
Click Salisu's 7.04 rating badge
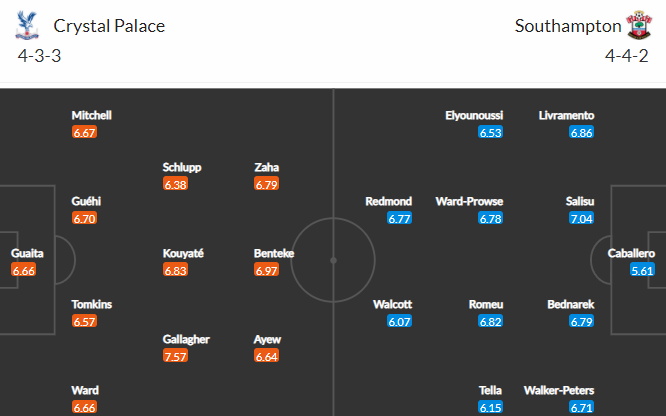pyautogui.click(x=581, y=218)
